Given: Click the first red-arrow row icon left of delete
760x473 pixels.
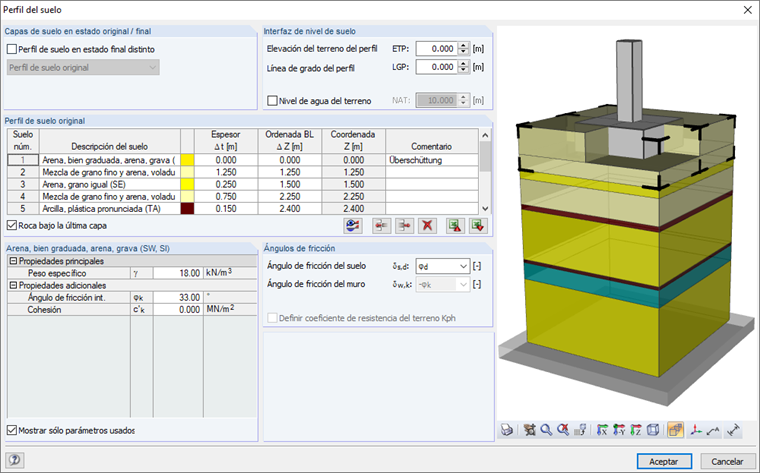Looking at the screenshot, I should [381, 226].
